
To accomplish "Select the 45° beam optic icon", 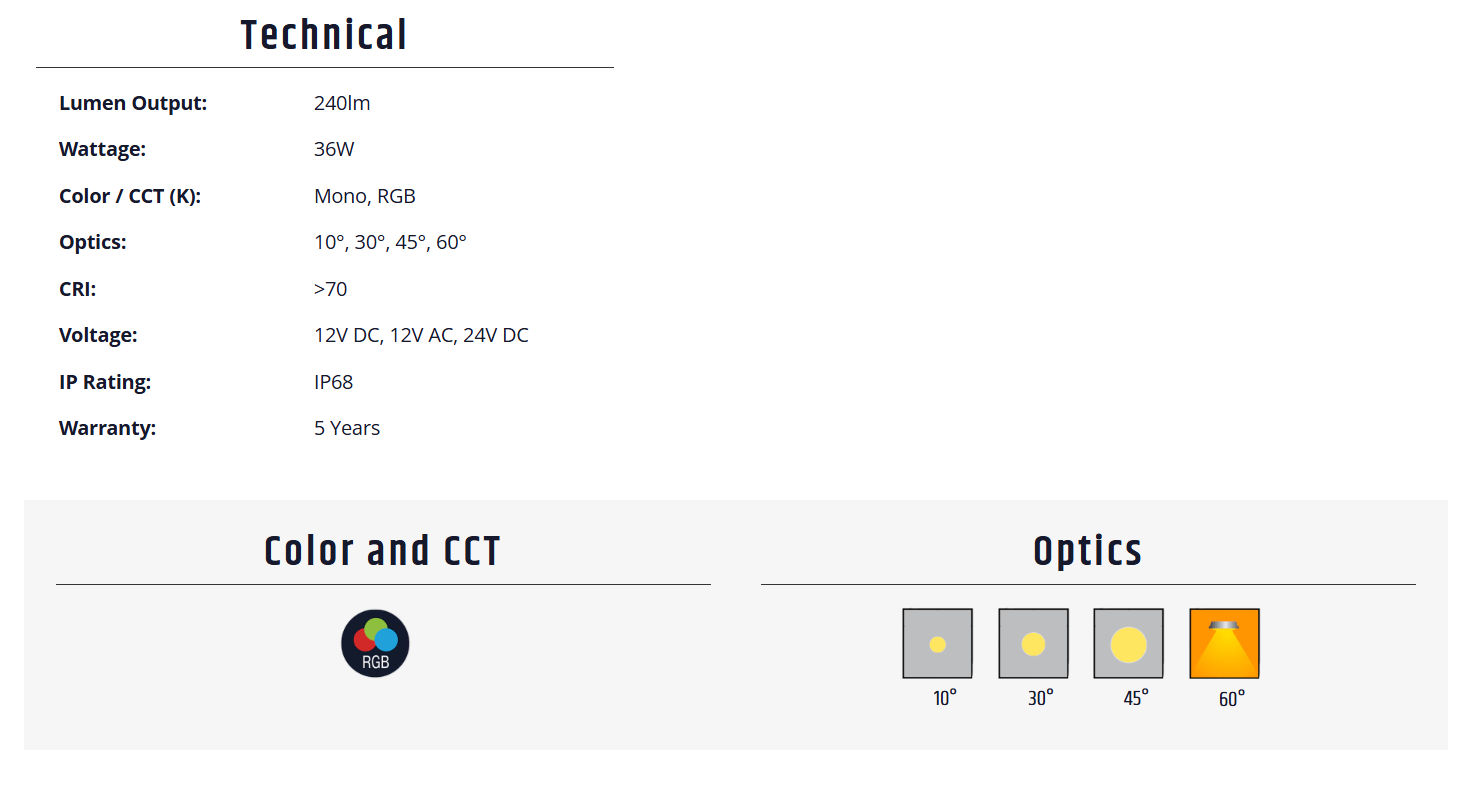I will 1128,643.
